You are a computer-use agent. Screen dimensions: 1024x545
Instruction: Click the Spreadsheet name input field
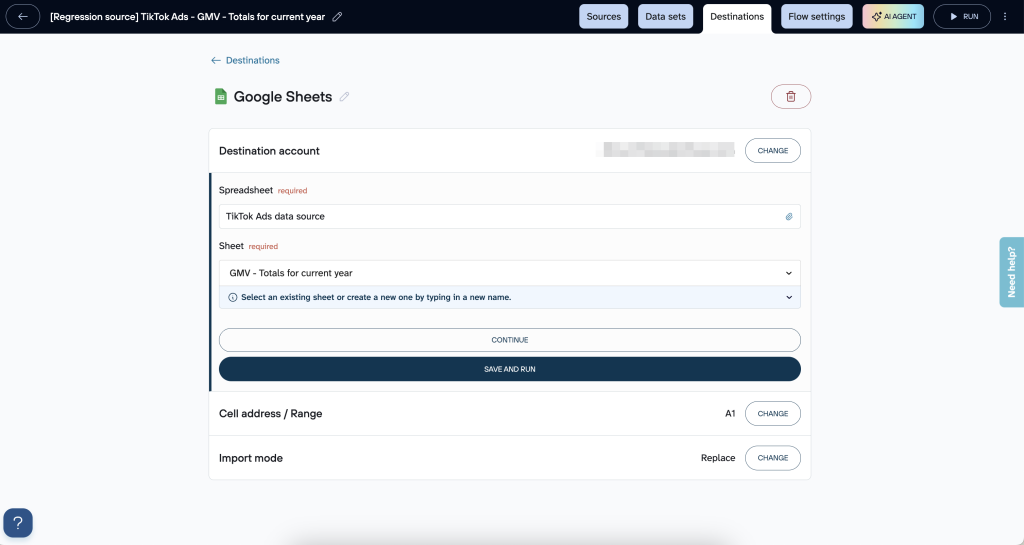(500, 216)
